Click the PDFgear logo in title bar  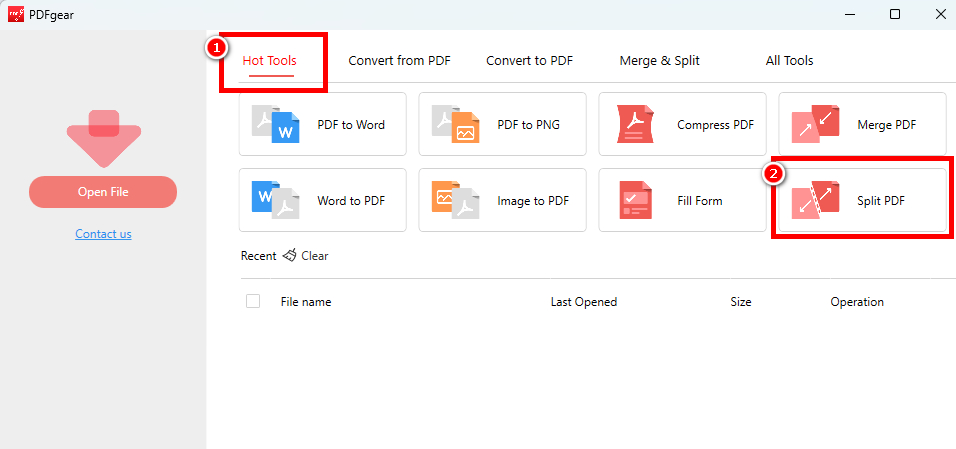click(x=16, y=14)
